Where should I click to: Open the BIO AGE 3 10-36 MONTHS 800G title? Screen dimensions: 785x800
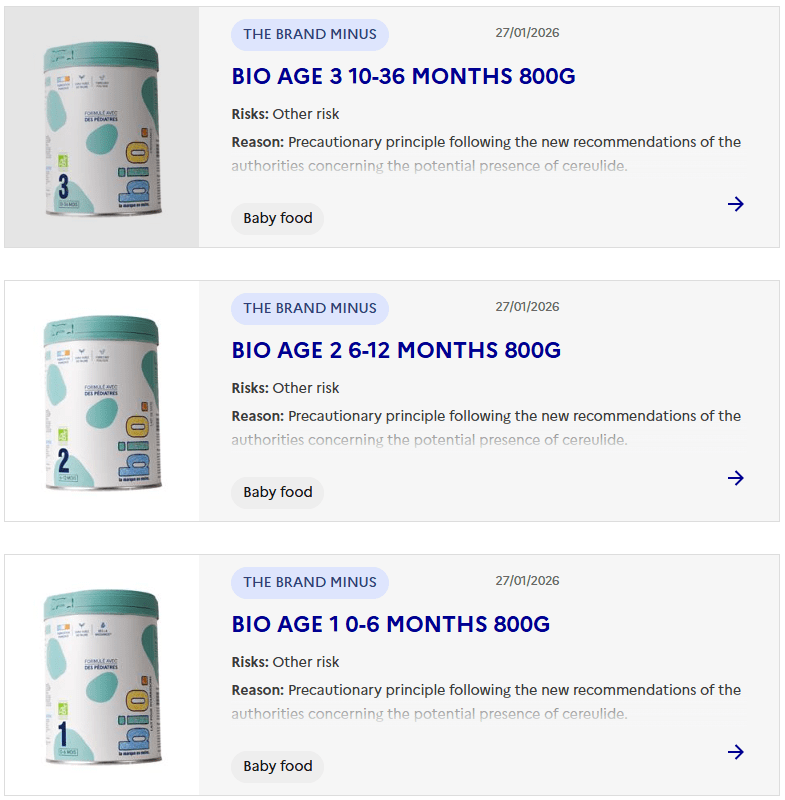[403, 77]
